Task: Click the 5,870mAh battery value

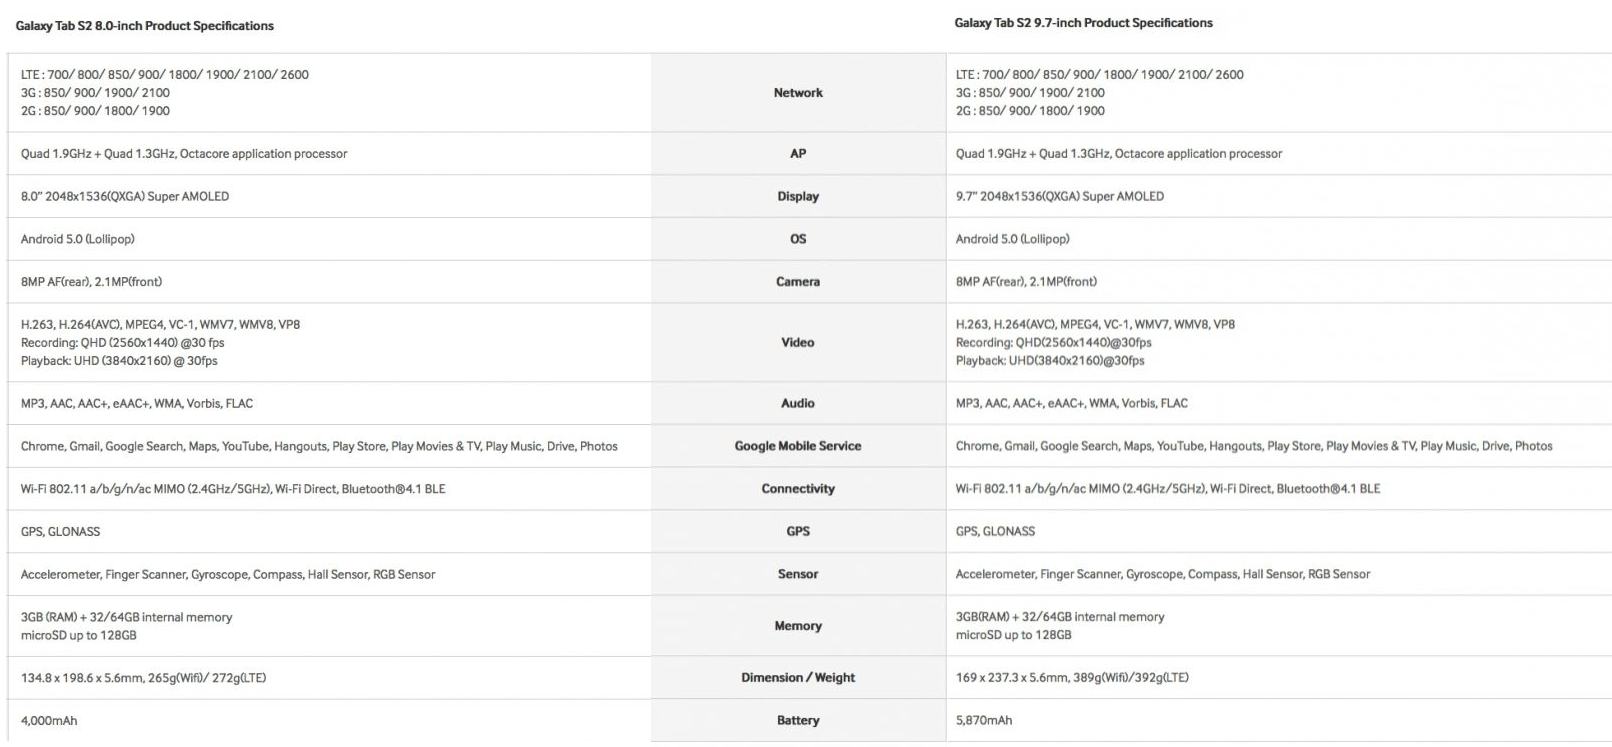Action: tap(984, 721)
